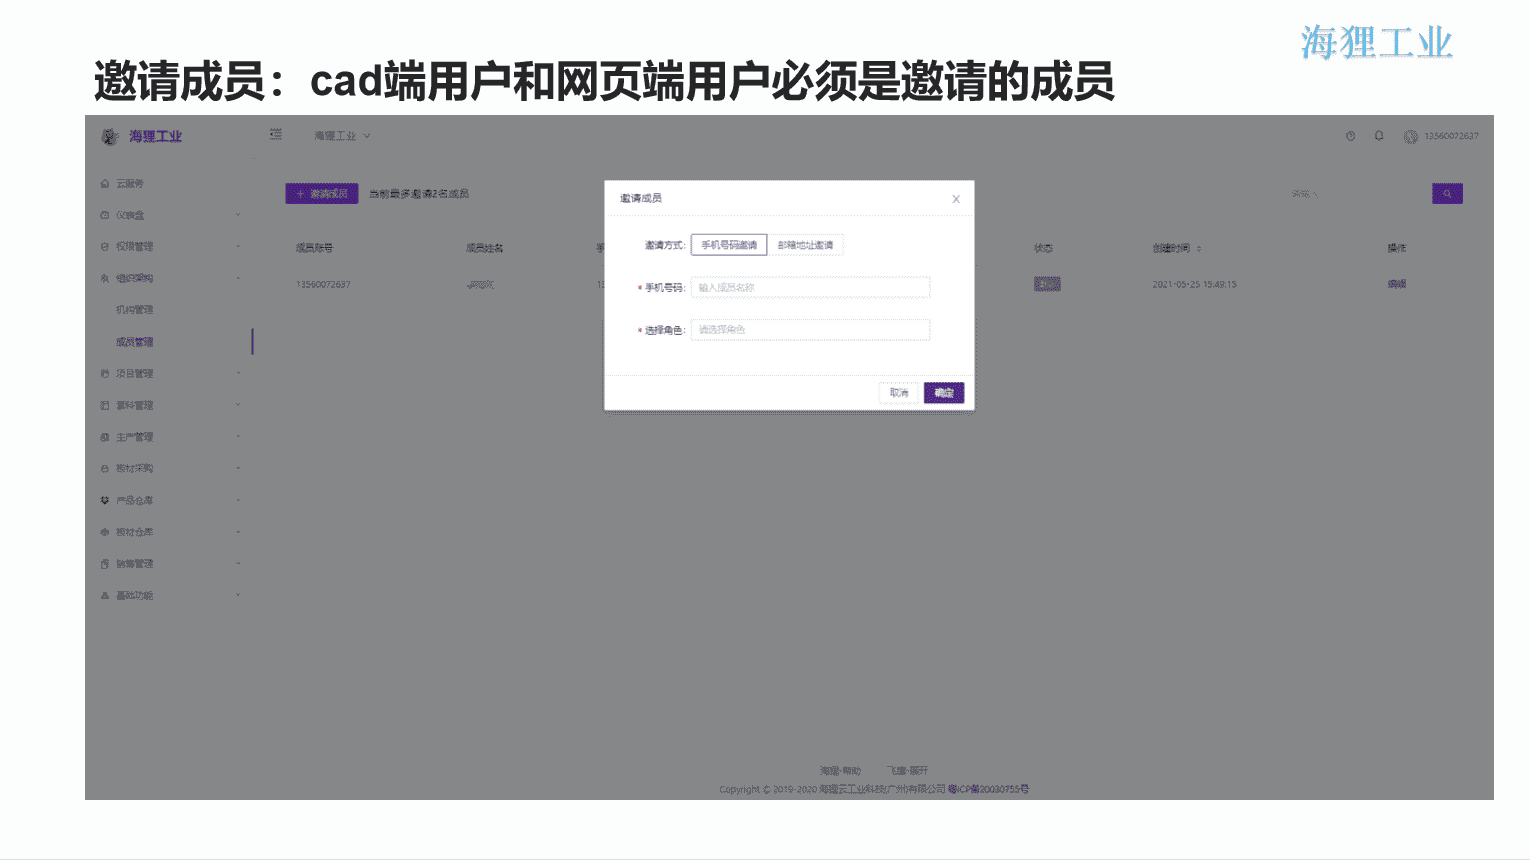This screenshot has height=860, width=1530.
Task: Click the help question-mark icon in header
Action: tap(1350, 136)
